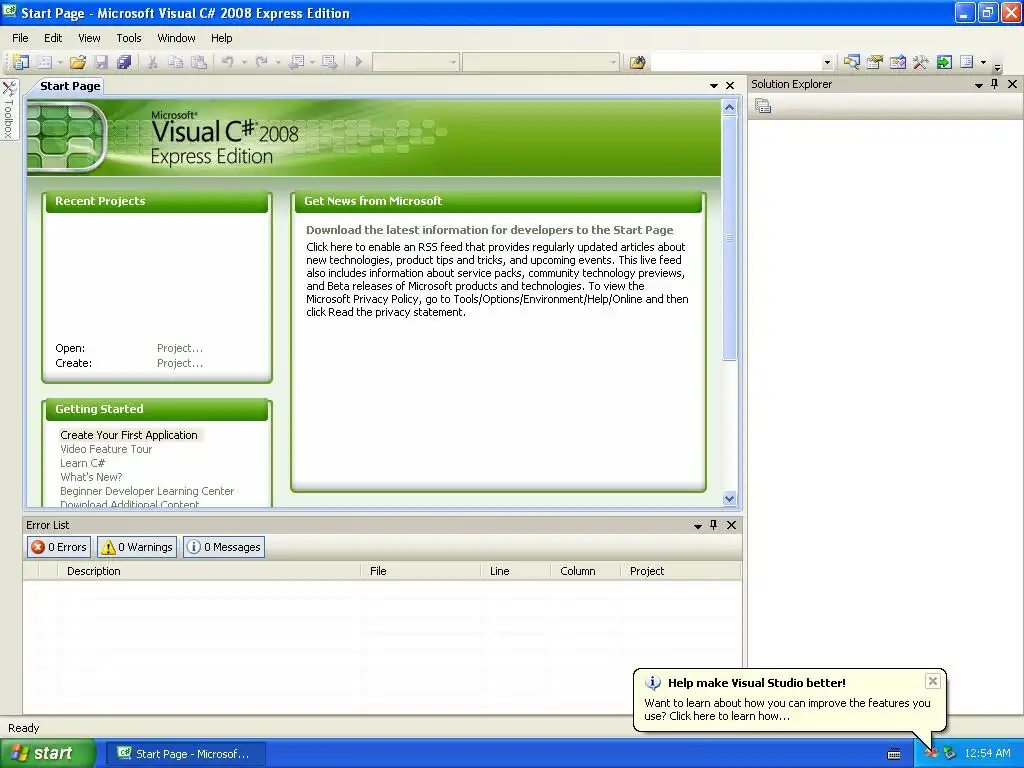Select the Start Page document tab
The height and width of the screenshot is (768, 1024).
click(70, 86)
